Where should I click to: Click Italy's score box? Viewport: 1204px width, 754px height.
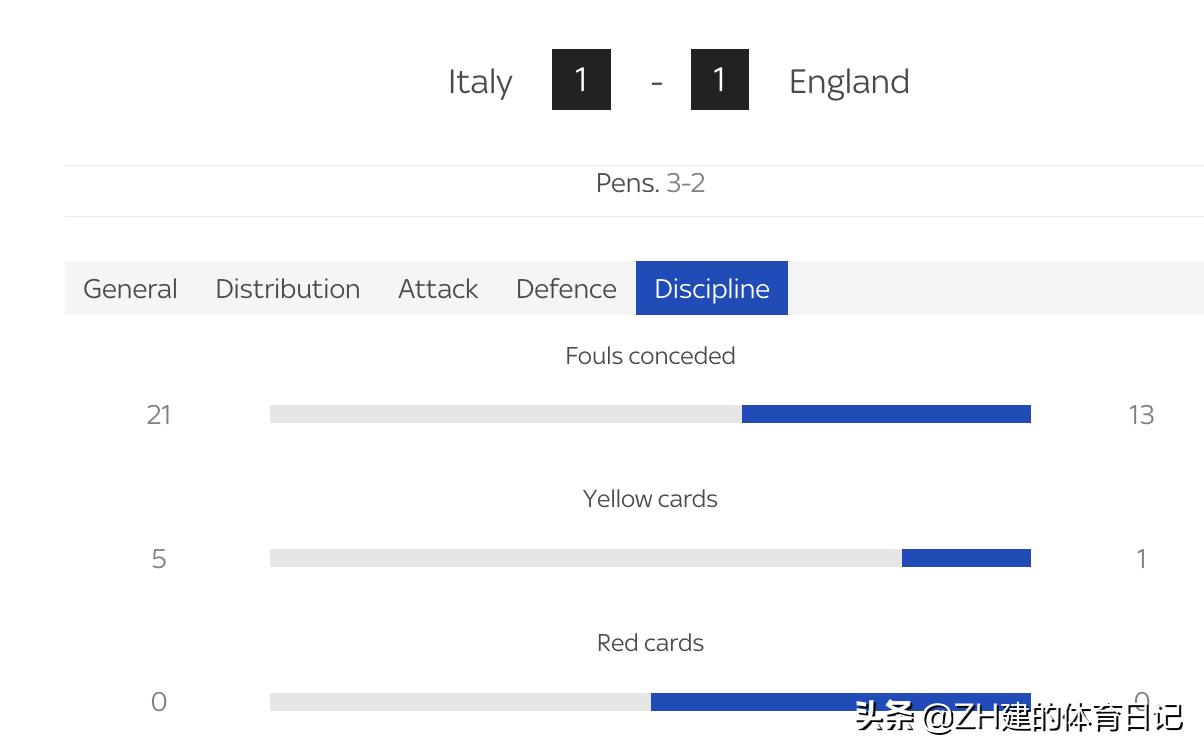pos(581,80)
